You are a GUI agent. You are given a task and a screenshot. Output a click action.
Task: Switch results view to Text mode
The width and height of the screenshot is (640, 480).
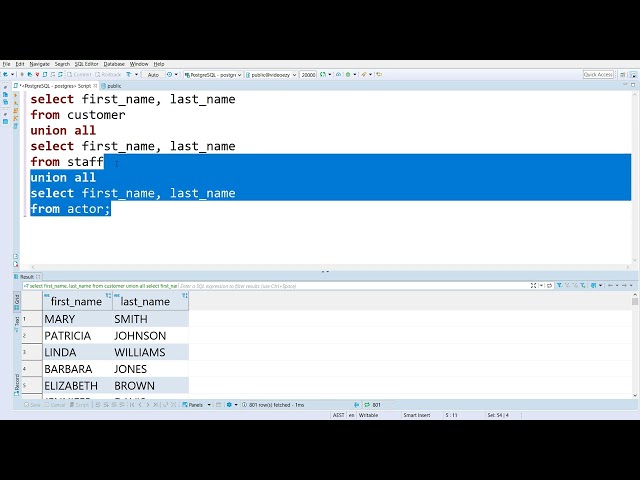point(17,323)
